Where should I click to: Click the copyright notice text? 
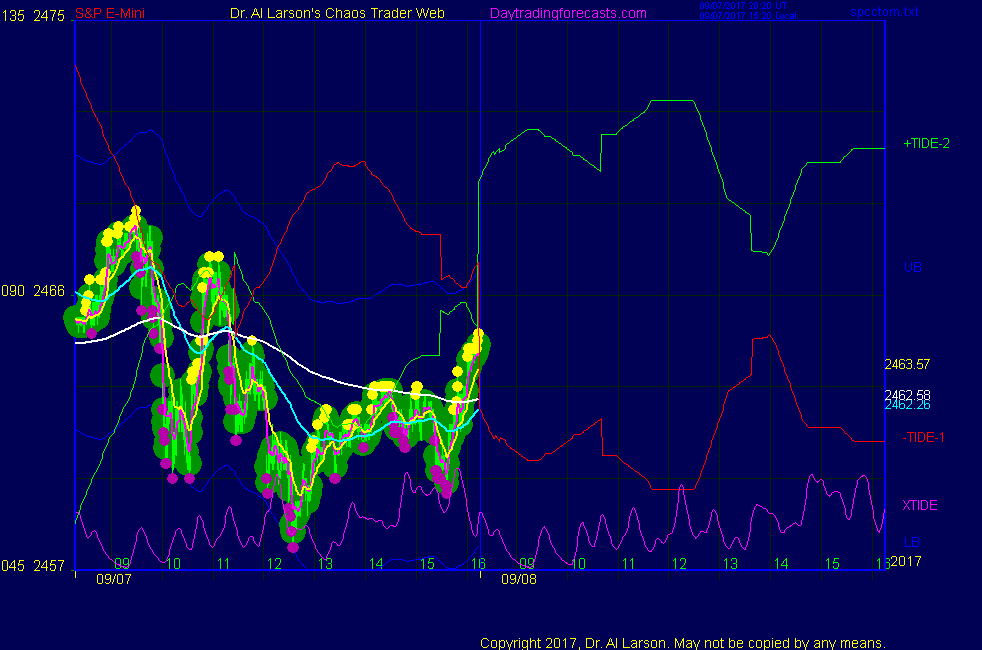point(683,643)
